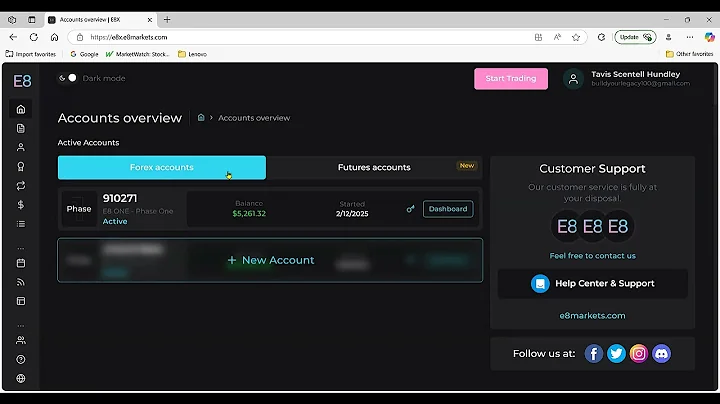This screenshot has width=720, height=404.
Task: Open Dashboard for account 910271
Action: (x=448, y=209)
